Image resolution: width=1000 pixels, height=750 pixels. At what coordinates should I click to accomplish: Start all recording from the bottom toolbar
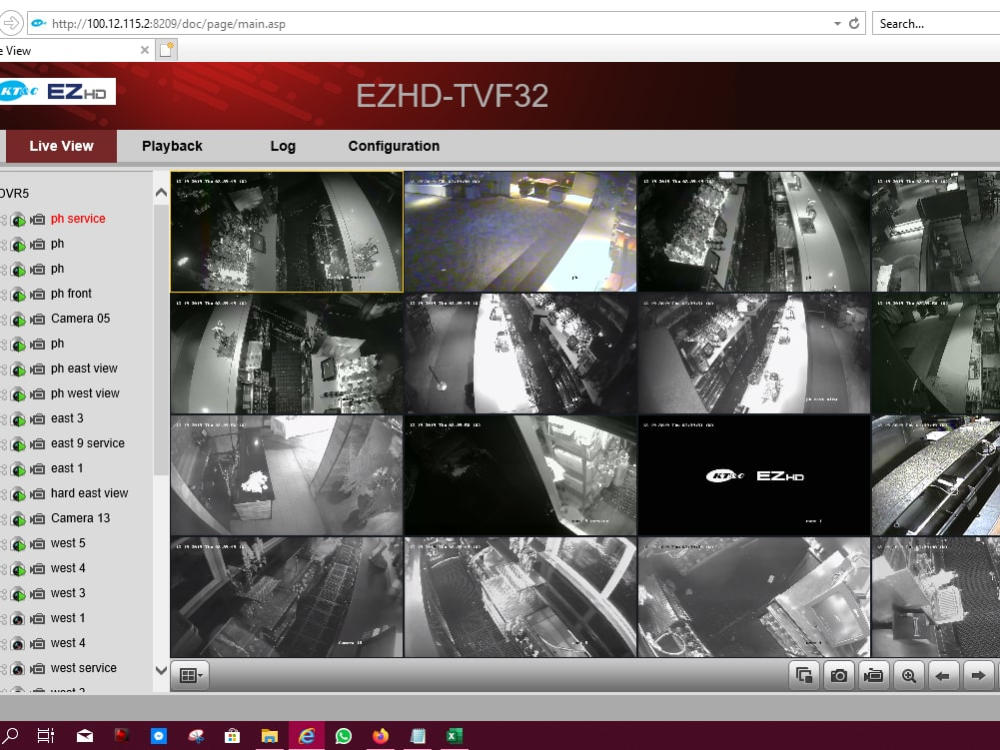[873, 675]
